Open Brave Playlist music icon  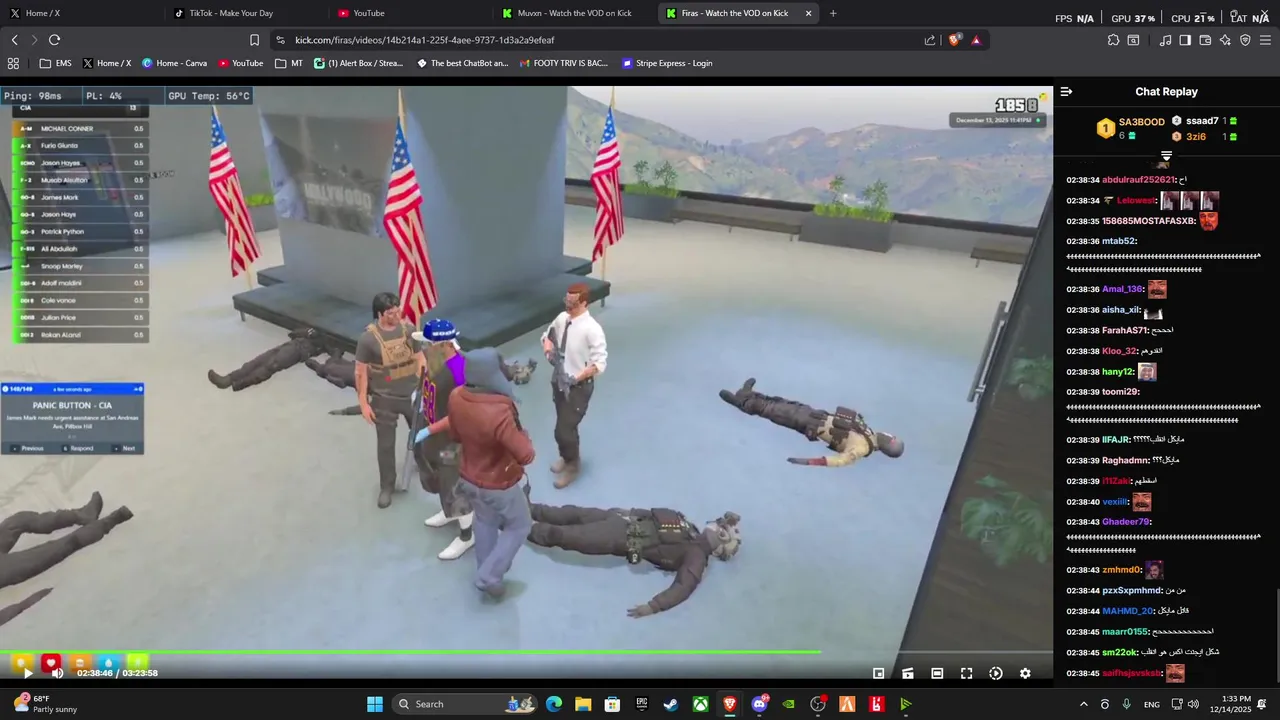pyautogui.click(x=1165, y=40)
